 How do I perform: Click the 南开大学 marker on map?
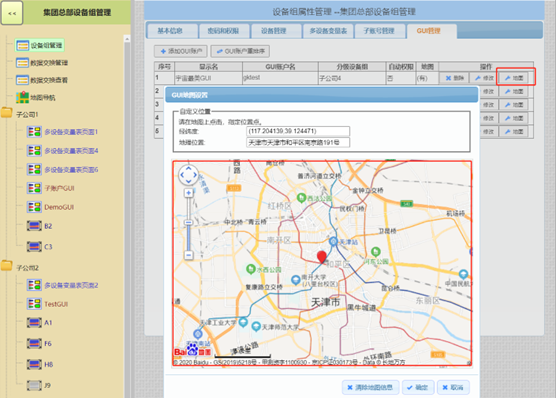pos(296,280)
